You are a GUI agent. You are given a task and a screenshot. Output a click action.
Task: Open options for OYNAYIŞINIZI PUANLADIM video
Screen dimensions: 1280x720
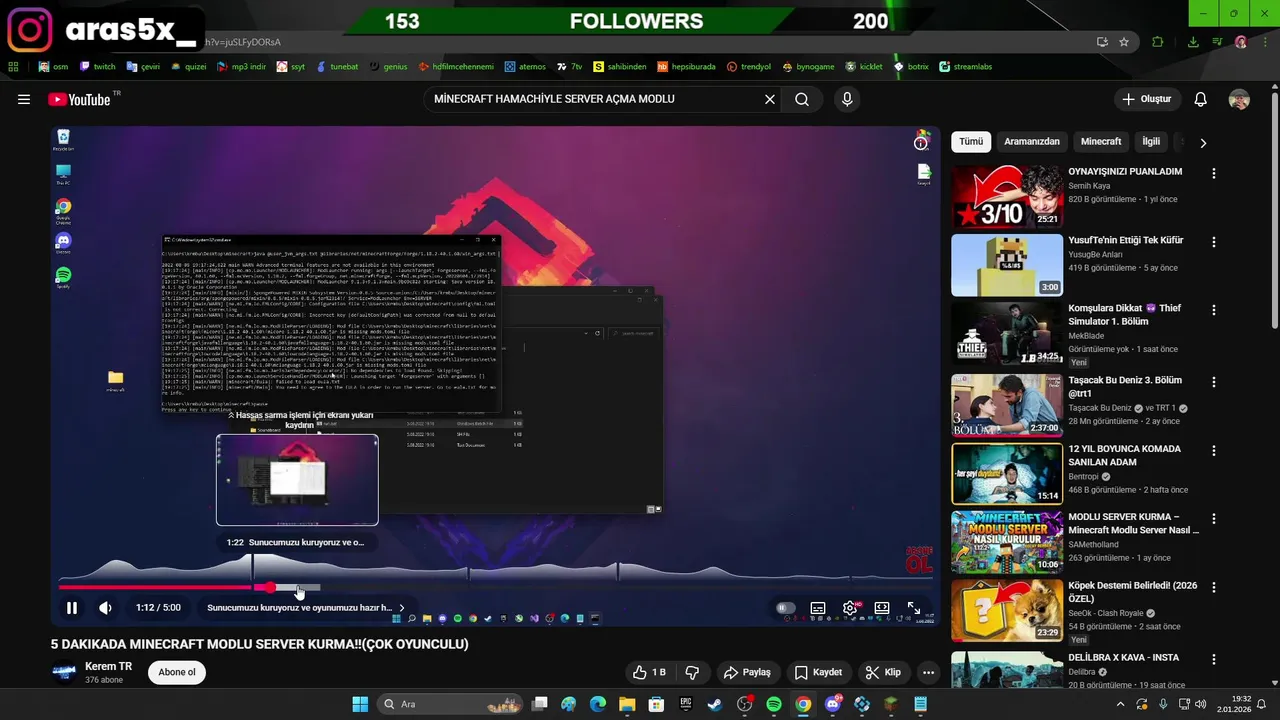(x=1214, y=174)
